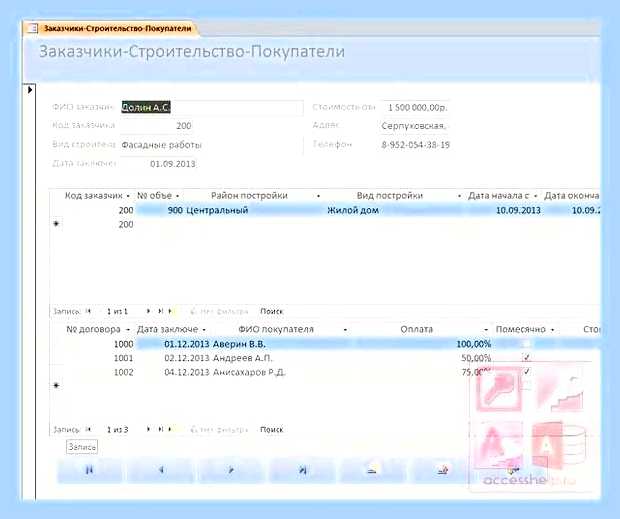Image resolution: width=620 pixels, height=519 pixels.
Task: Go to first record in the 1 из 3 navigator
Action: [x=89, y=429]
